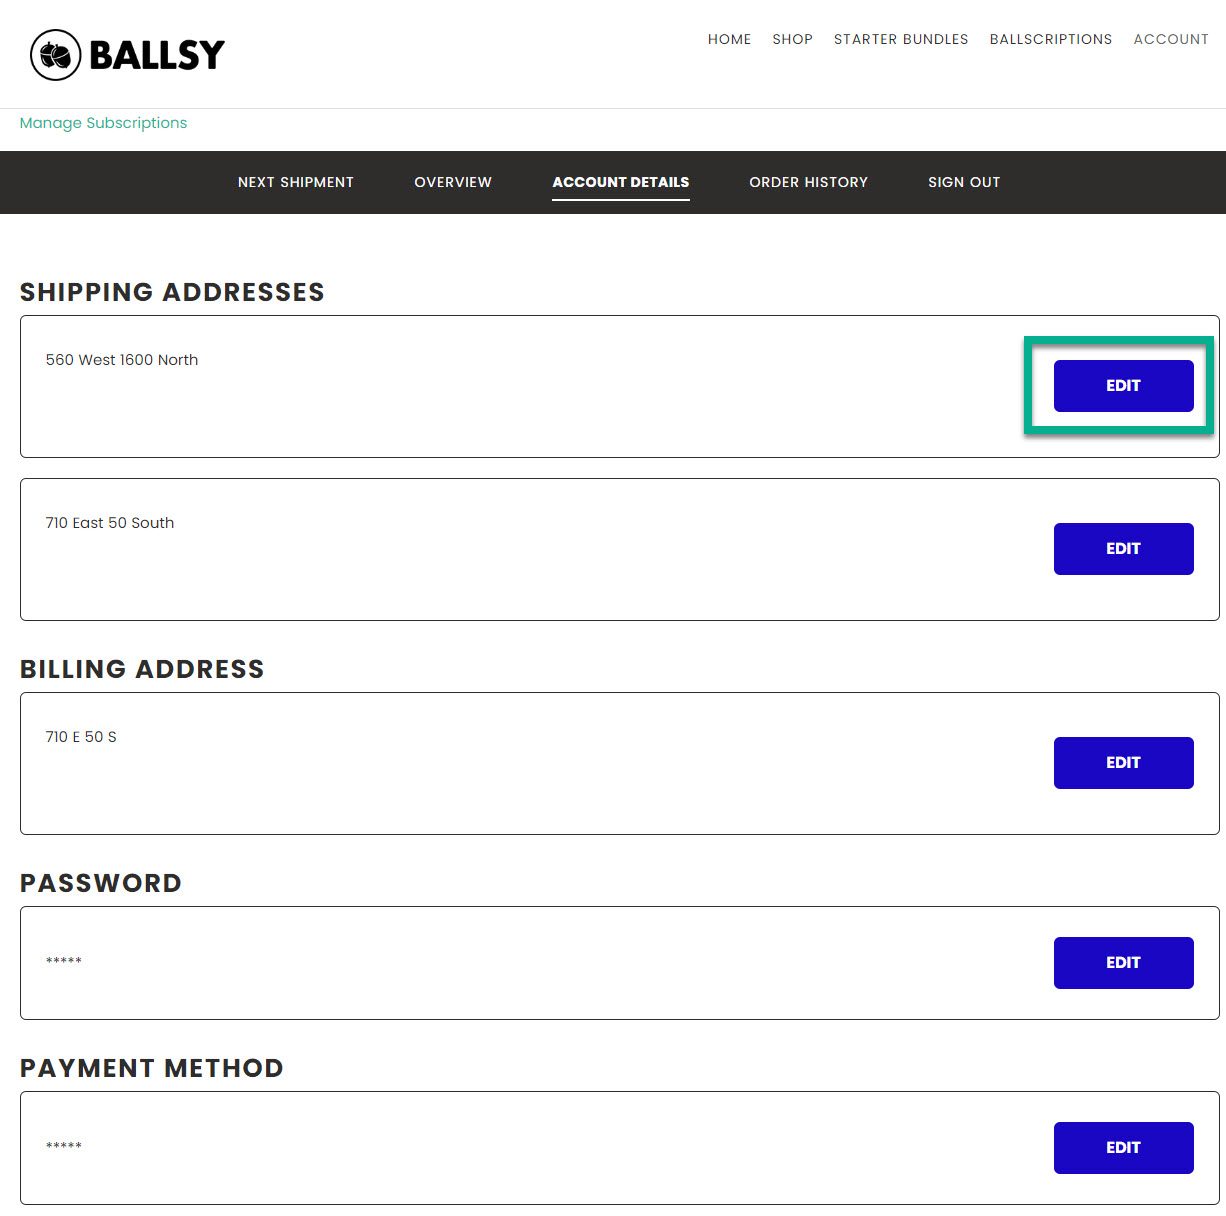This screenshot has height=1216, width=1226.
Task: Edit the password
Action: [x=1123, y=963]
